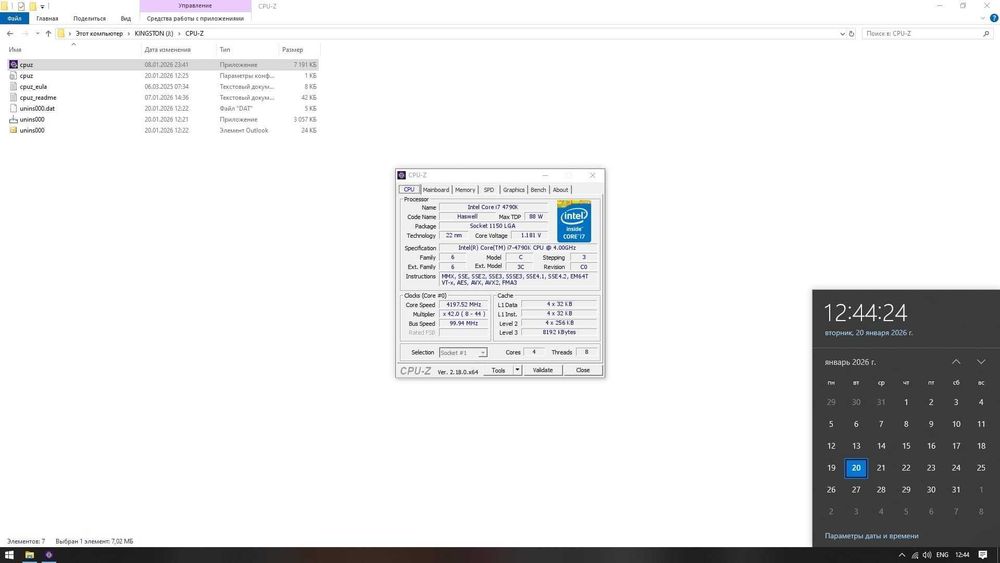Click Этот компьютер in the address breadcrumb

(x=99, y=33)
